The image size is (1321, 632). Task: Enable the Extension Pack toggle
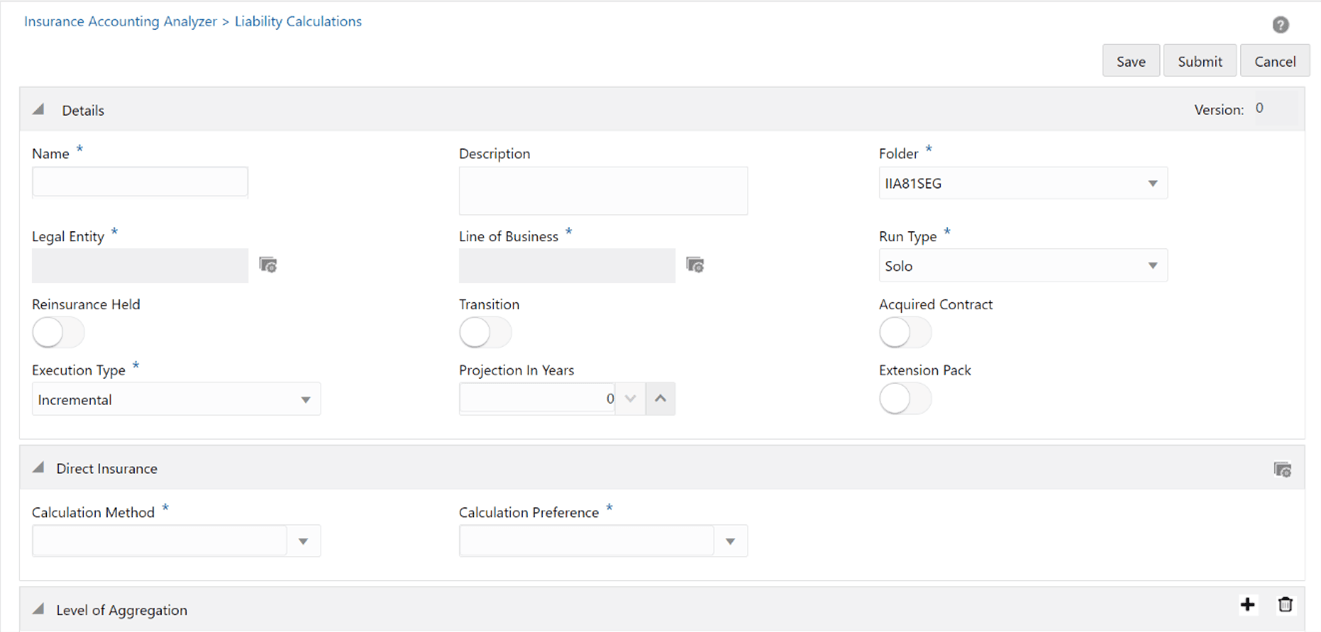click(905, 398)
